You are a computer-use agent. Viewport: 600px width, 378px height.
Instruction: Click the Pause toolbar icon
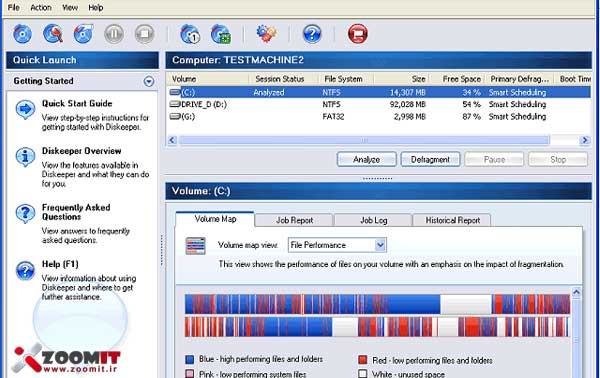[114, 34]
